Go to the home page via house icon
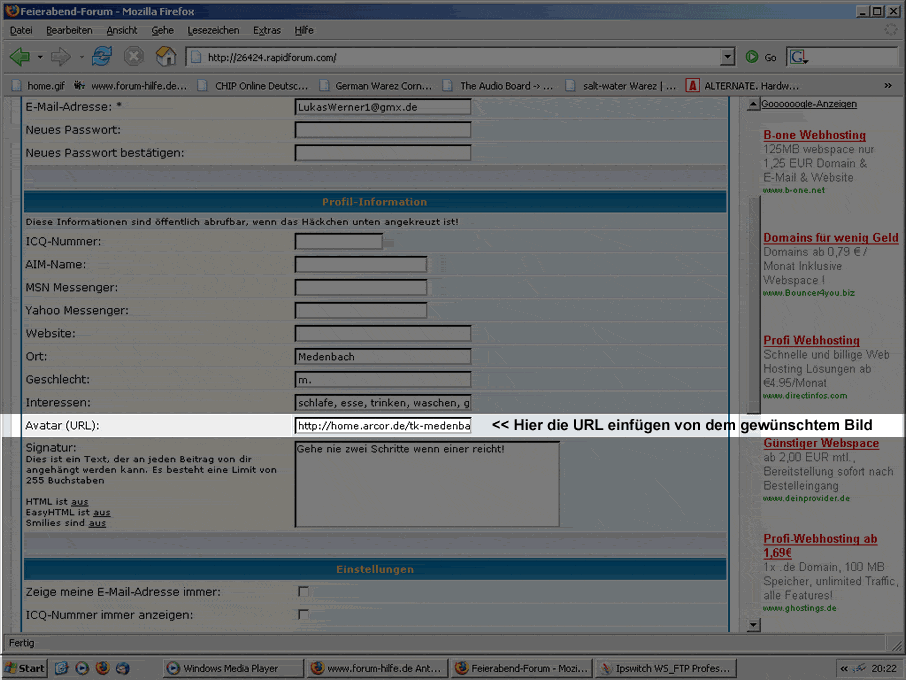The image size is (906, 680). 166,57
